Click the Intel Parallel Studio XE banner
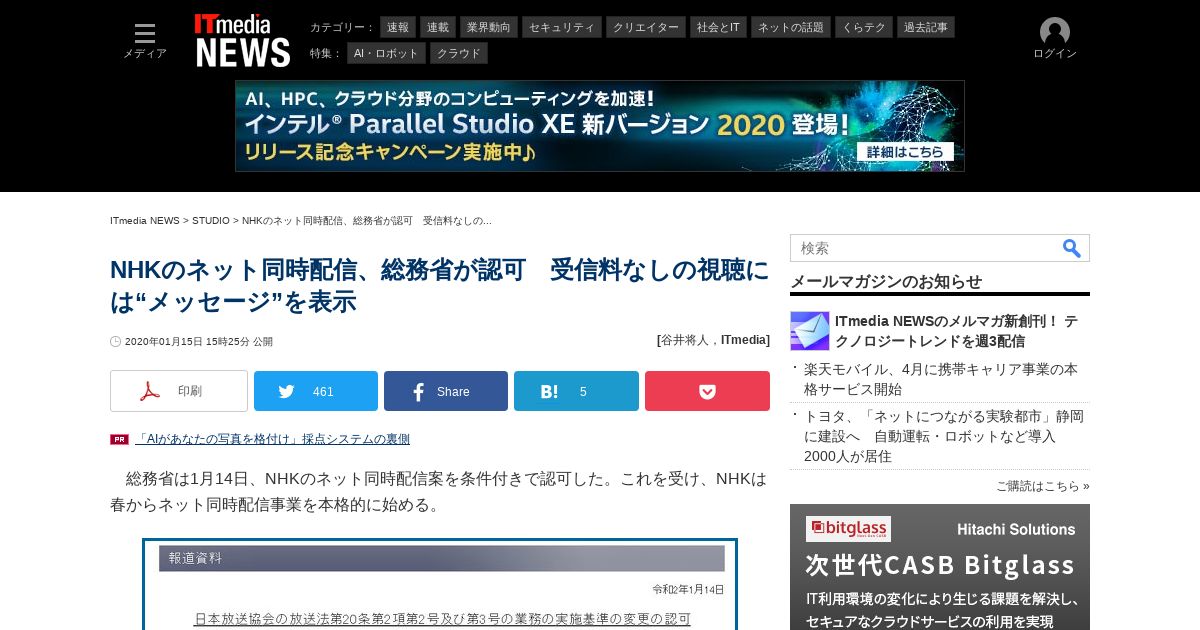The image size is (1200, 630). point(600,126)
